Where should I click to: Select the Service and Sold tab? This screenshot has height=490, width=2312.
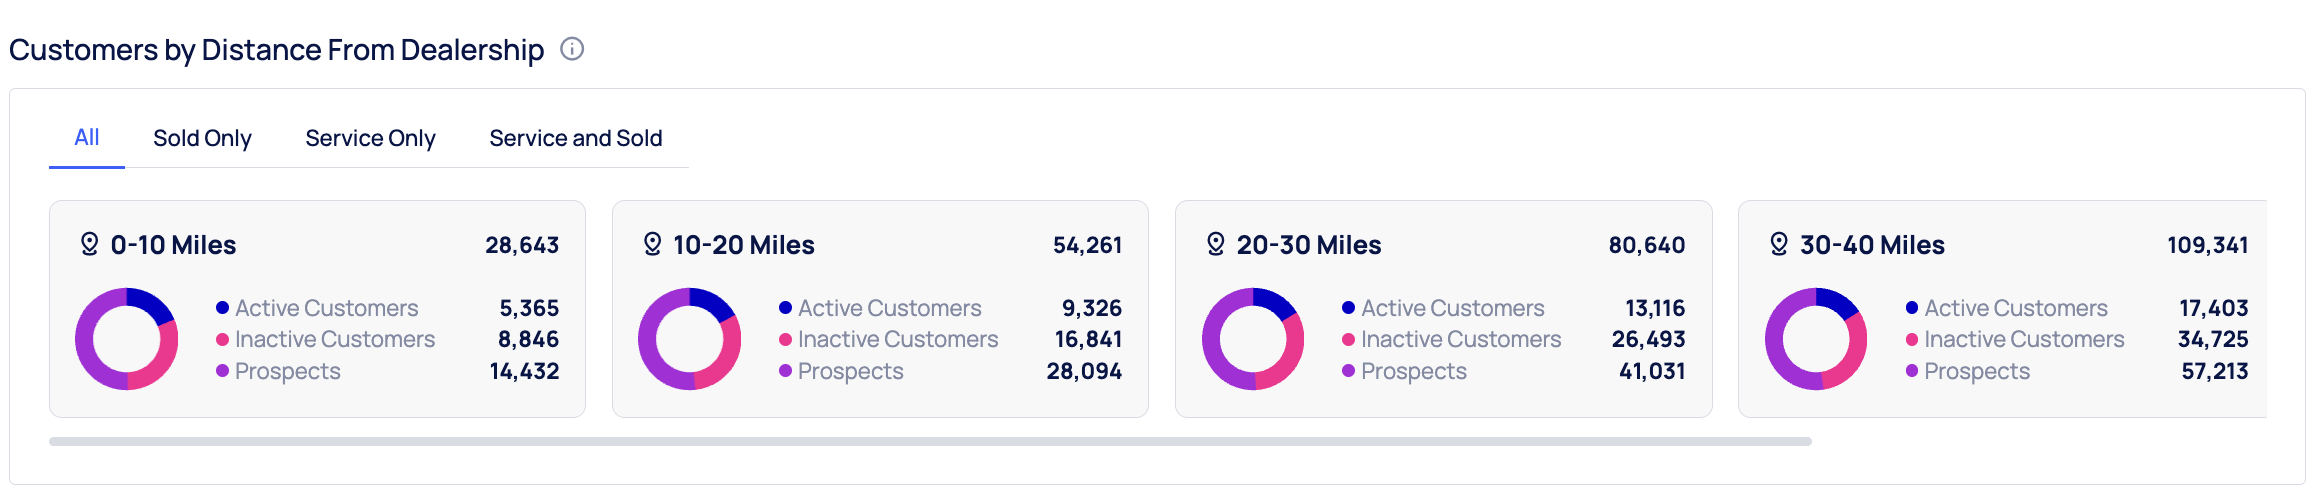576,138
